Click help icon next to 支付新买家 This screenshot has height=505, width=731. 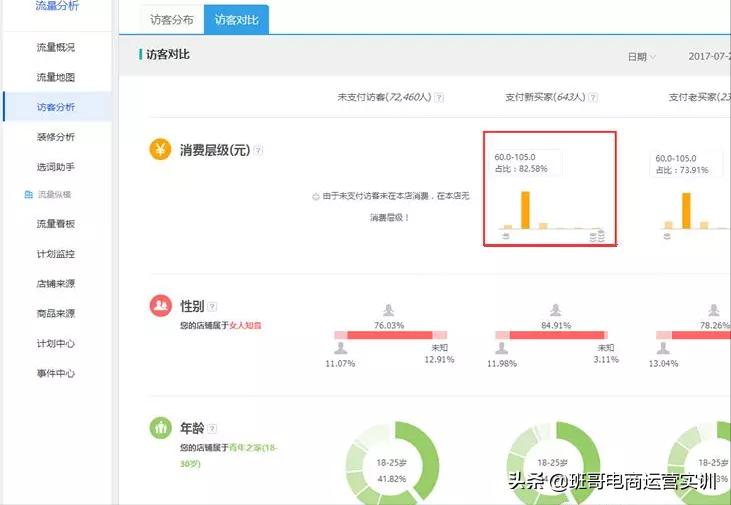pyautogui.click(x=593, y=97)
